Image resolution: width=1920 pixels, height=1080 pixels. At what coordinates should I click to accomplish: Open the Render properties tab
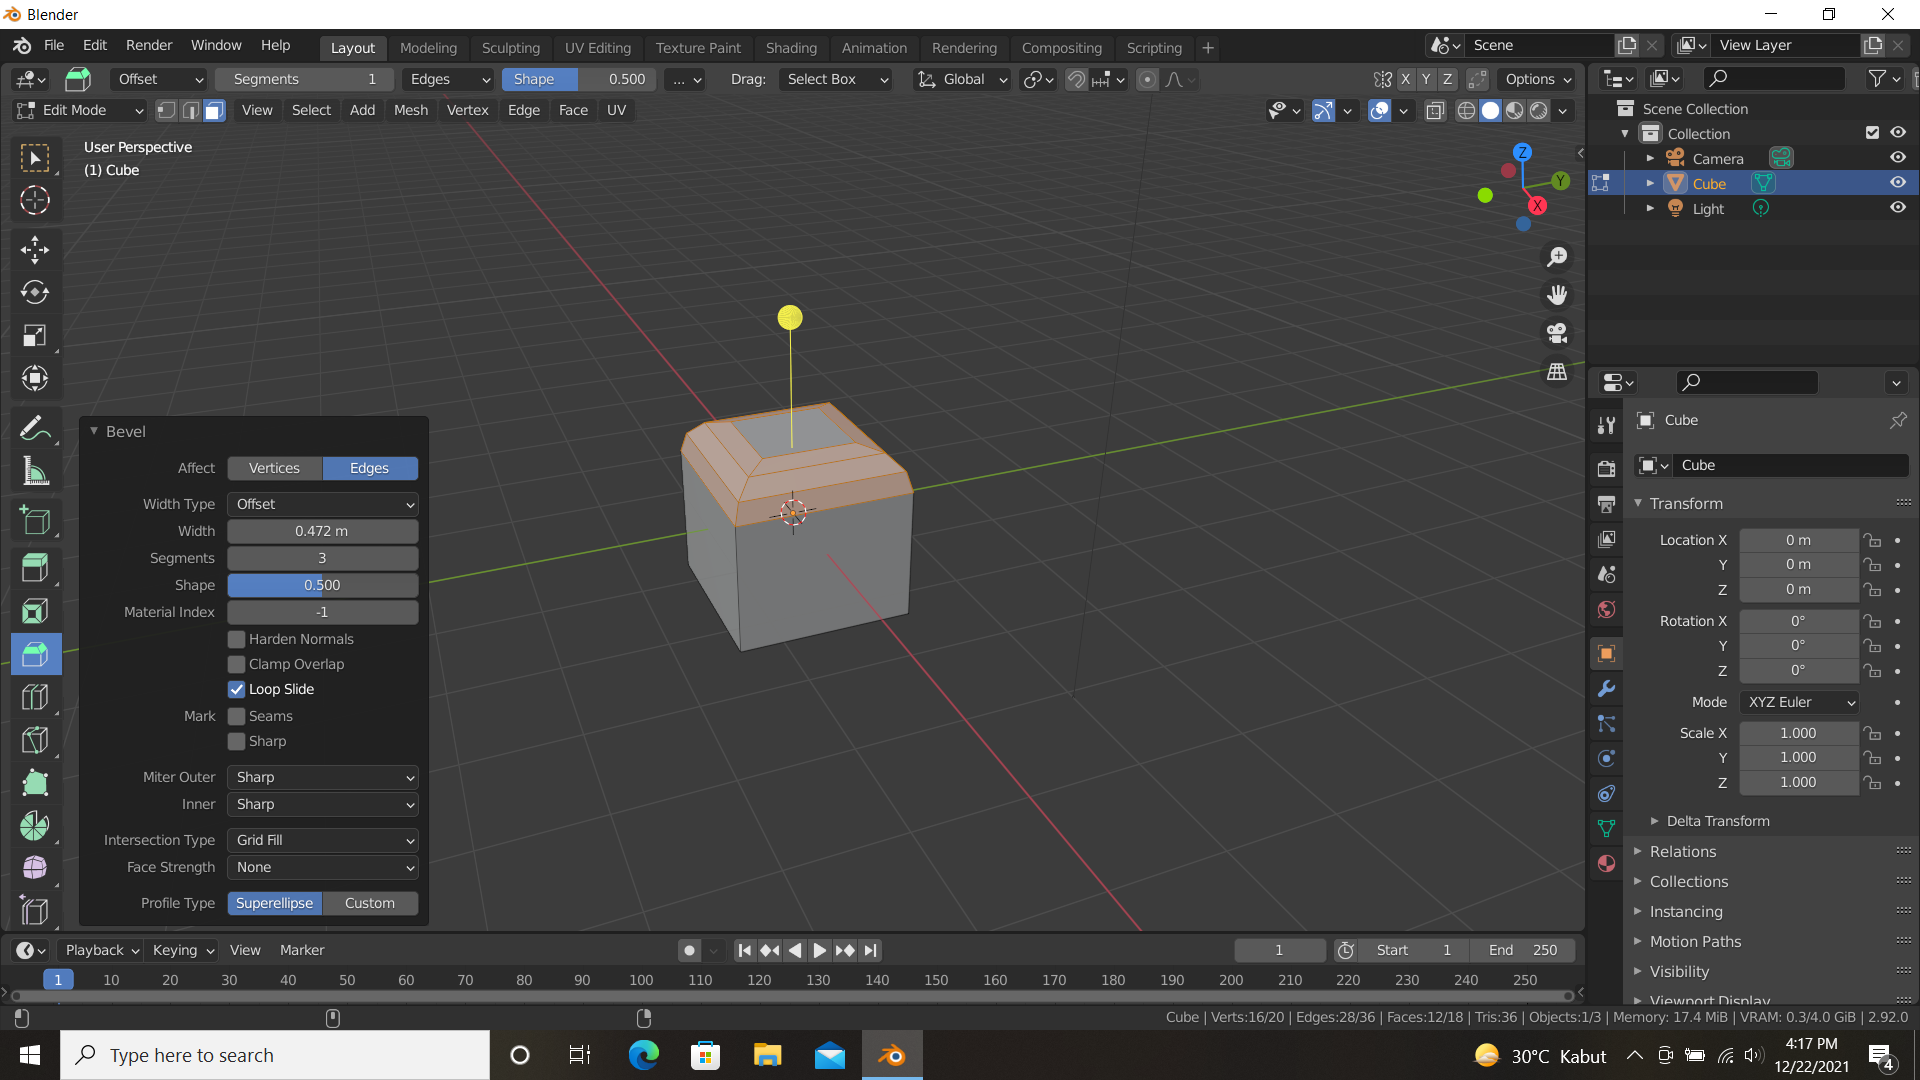pos(1606,469)
